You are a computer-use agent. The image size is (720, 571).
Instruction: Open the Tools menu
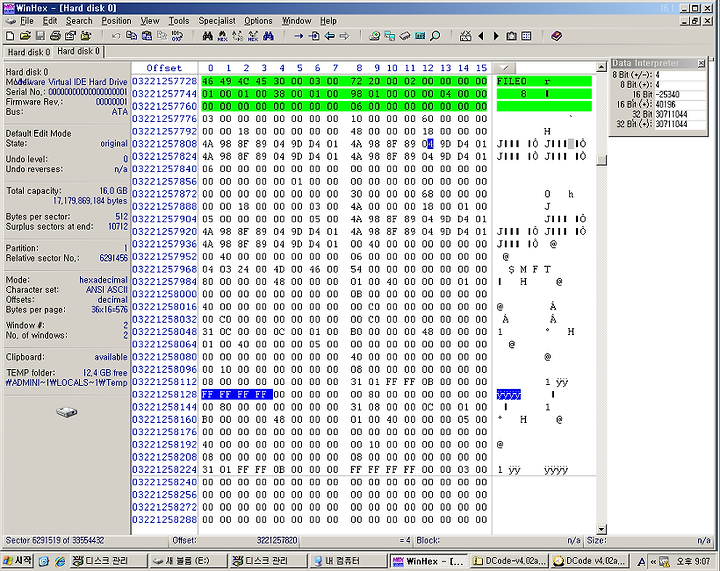pos(179,21)
